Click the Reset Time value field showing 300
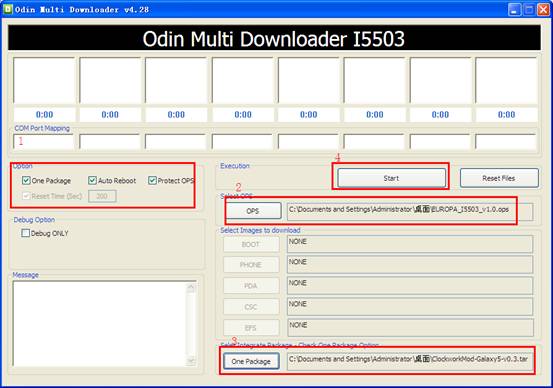This screenshot has height=388, width=553. pyautogui.click(x=102, y=196)
